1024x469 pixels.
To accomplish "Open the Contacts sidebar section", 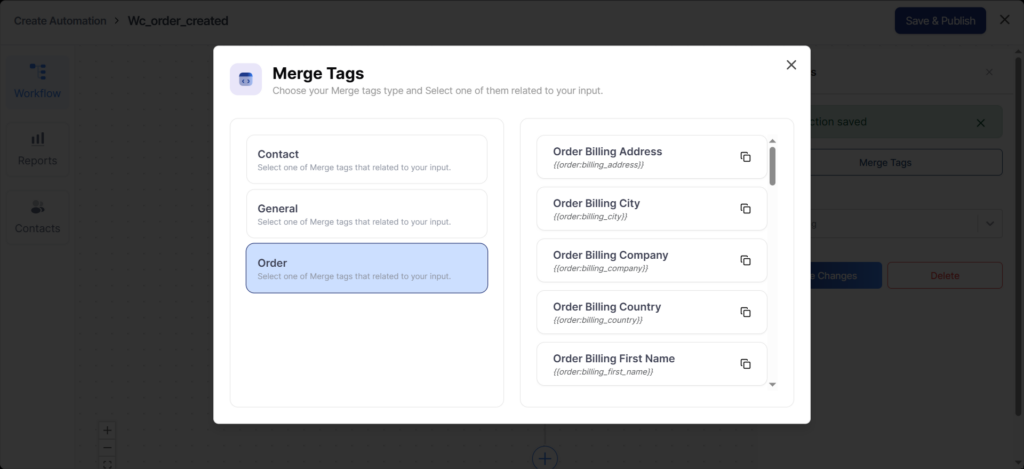I will coord(37,216).
